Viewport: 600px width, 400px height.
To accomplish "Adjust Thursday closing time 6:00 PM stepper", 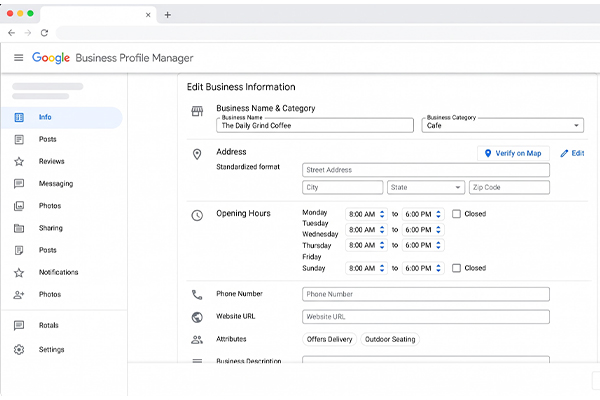I will click(x=439, y=245).
